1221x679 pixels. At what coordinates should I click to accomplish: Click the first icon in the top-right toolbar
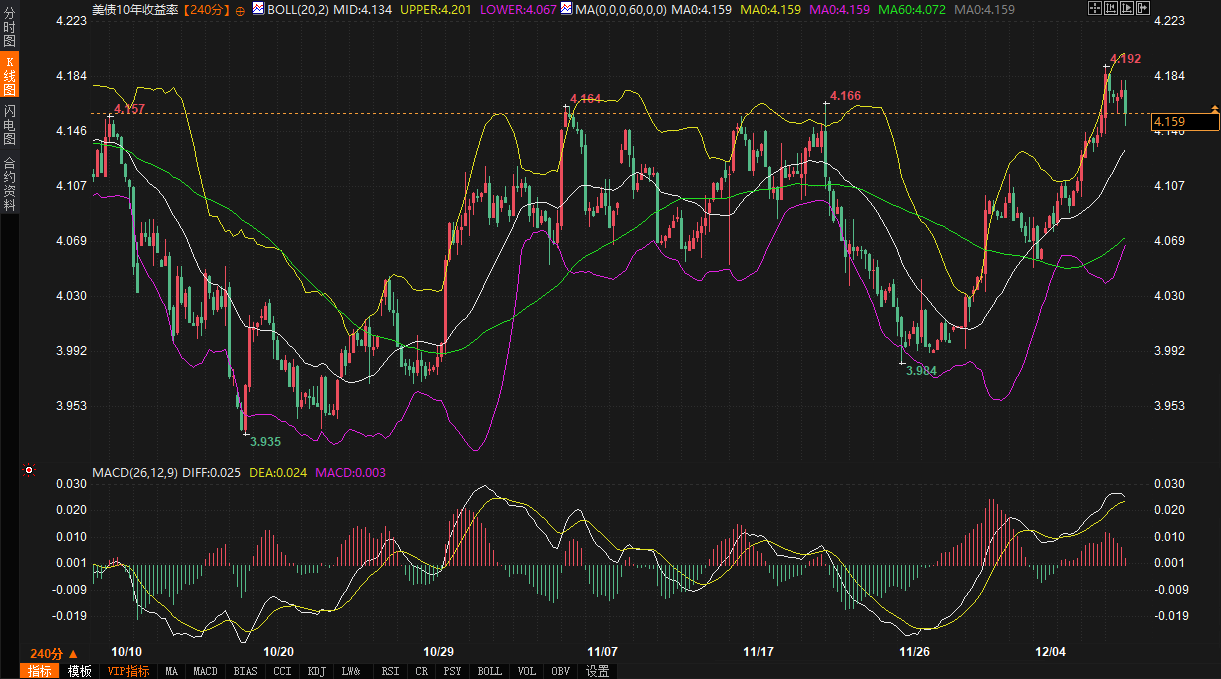[x=1094, y=8]
